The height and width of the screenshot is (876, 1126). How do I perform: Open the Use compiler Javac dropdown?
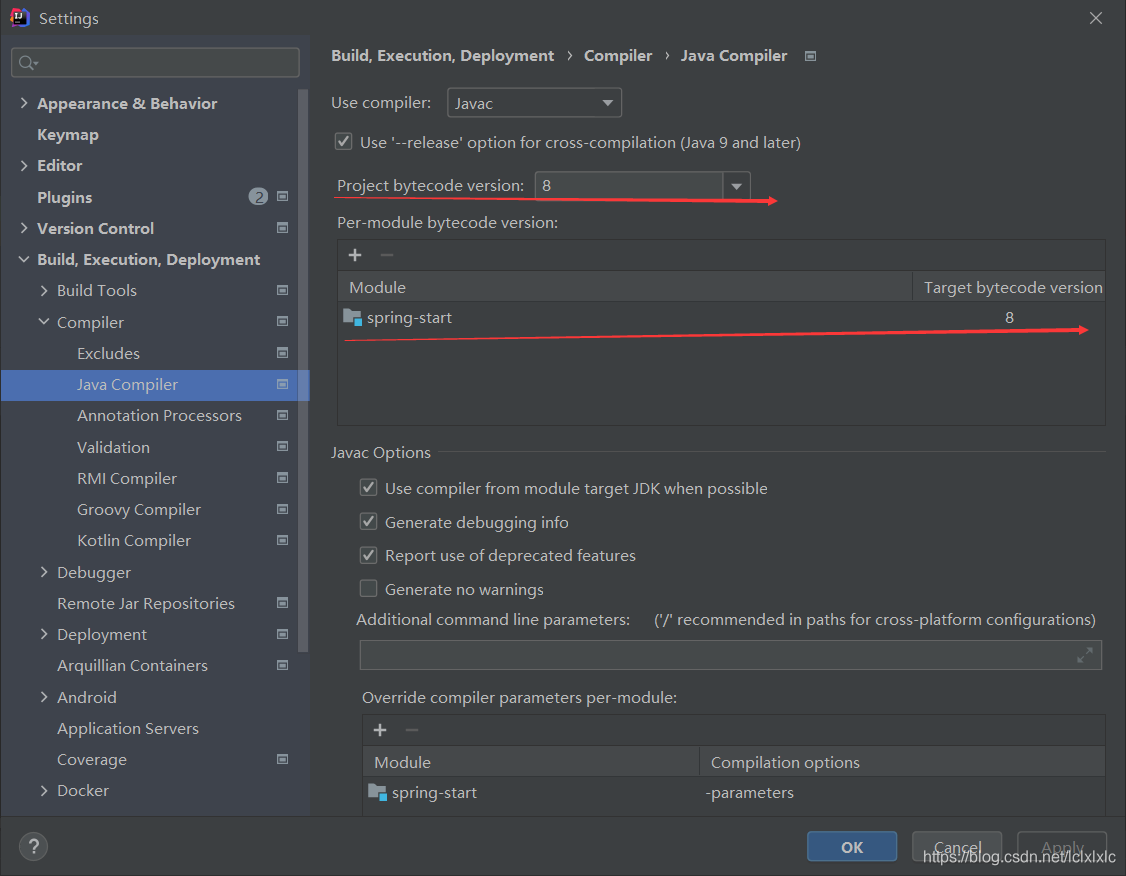point(534,103)
